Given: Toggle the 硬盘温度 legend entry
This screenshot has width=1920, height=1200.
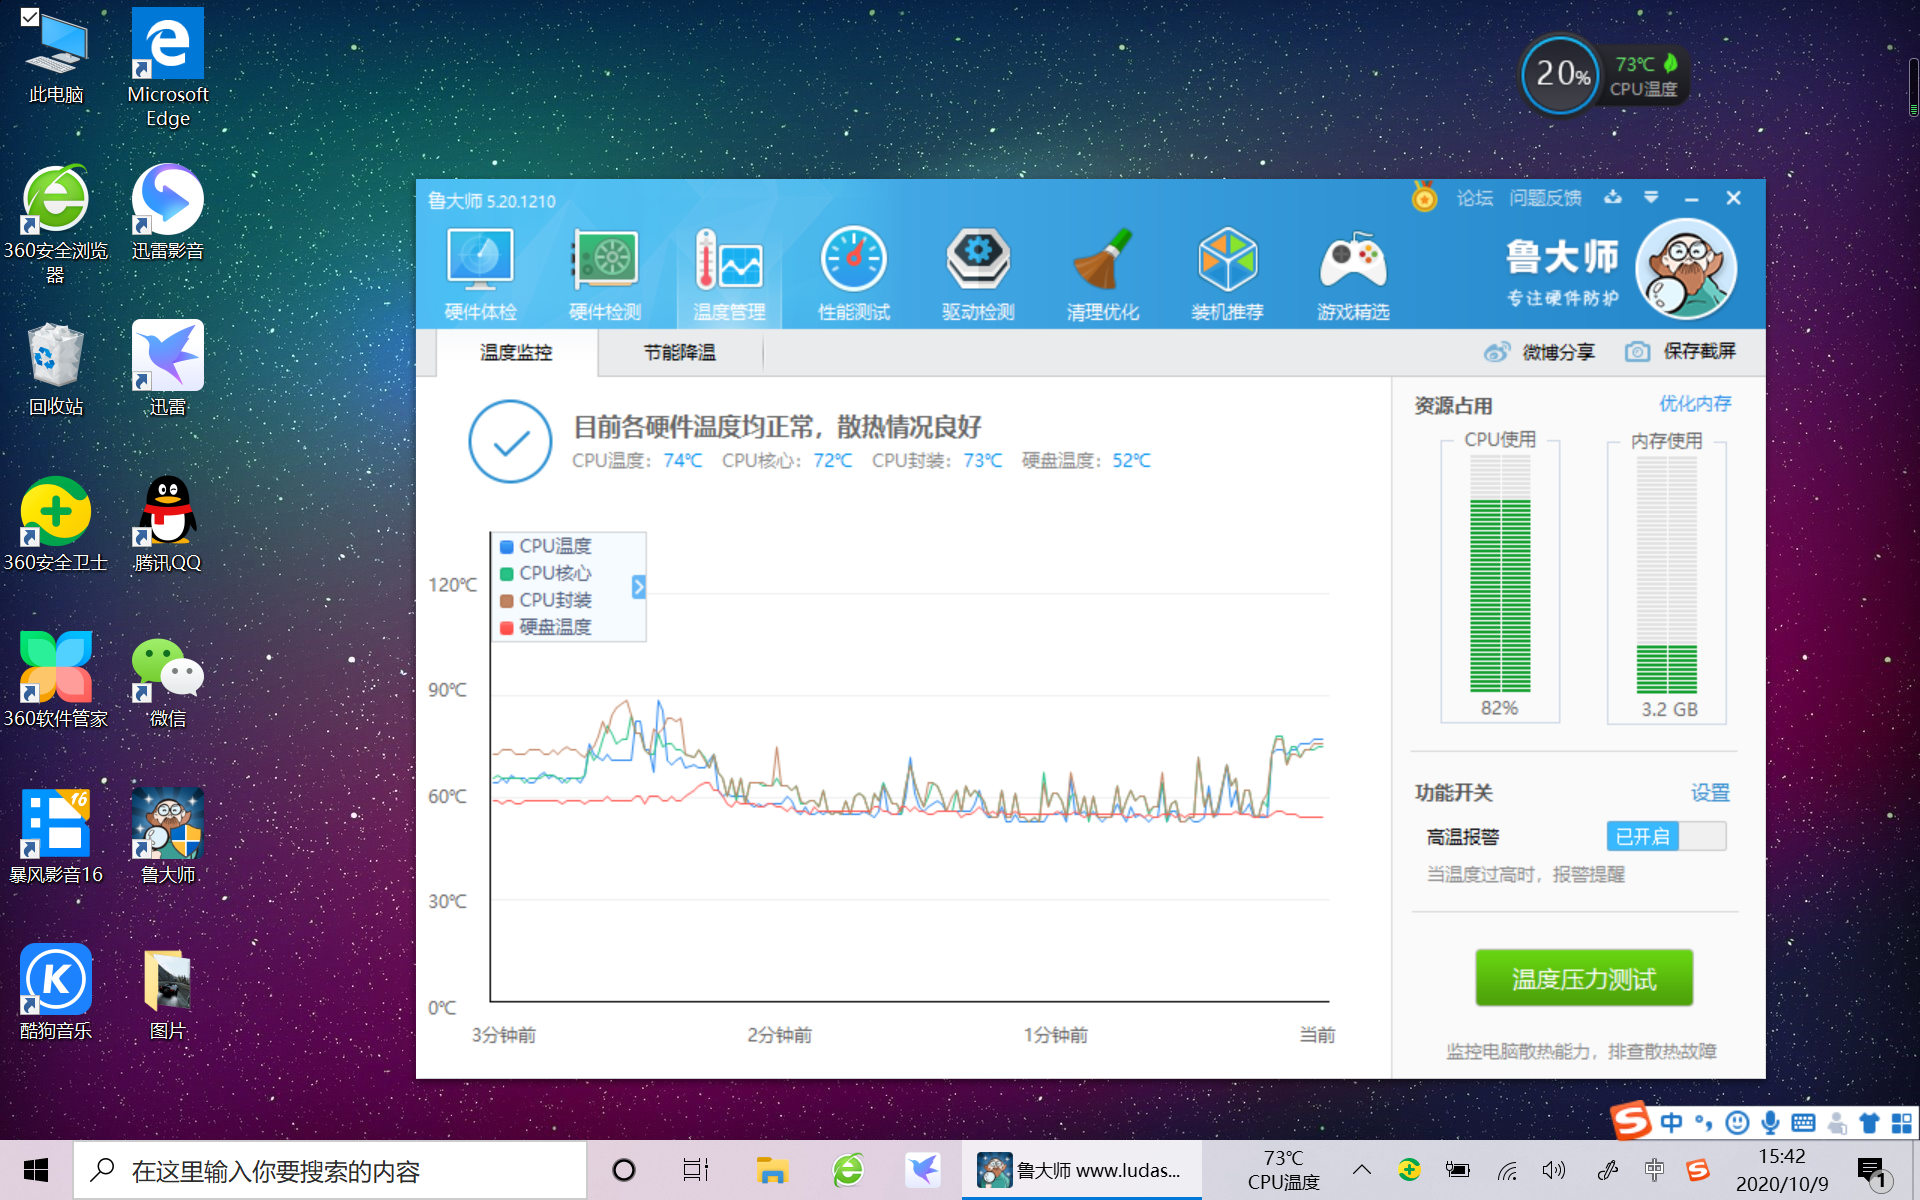Looking at the screenshot, I should [546, 627].
